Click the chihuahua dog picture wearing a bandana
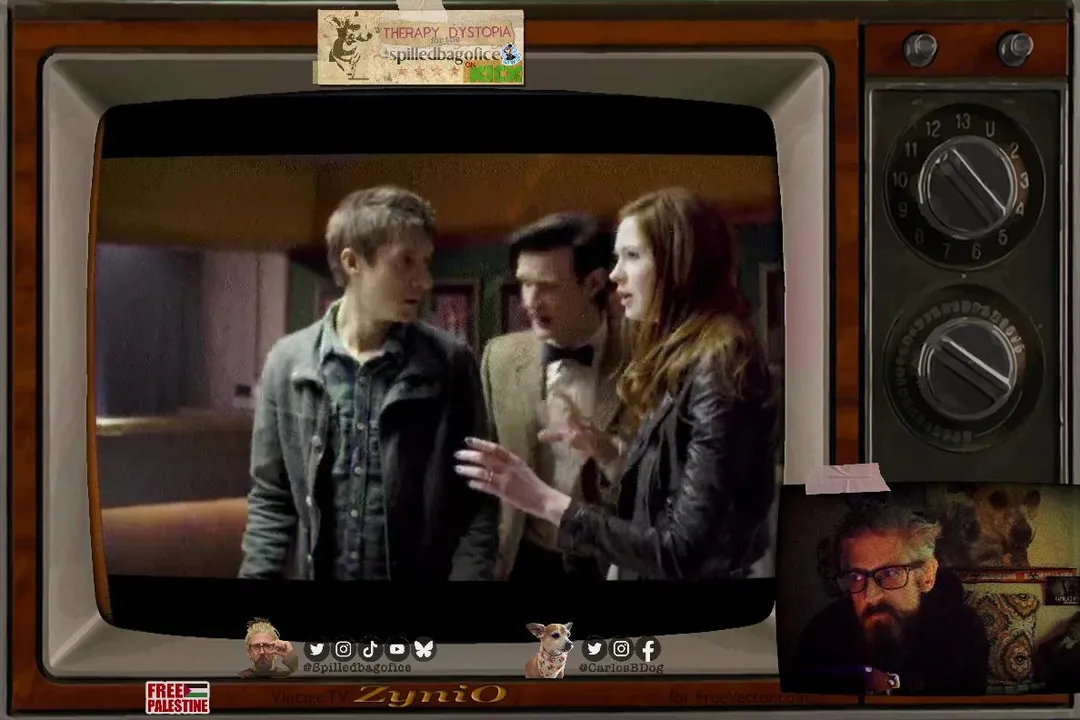The image size is (1080, 720). point(549,650)
